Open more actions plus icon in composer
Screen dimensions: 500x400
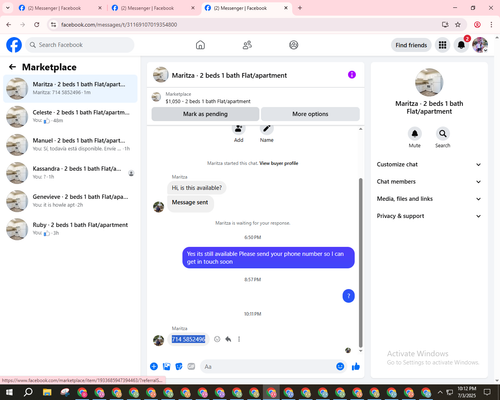[x=154, y=367]
